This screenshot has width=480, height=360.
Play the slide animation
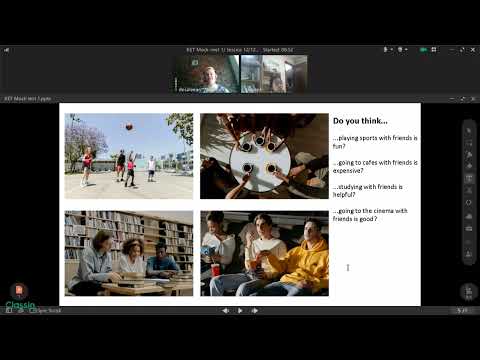pyautogui.click(x=240, y=311)
